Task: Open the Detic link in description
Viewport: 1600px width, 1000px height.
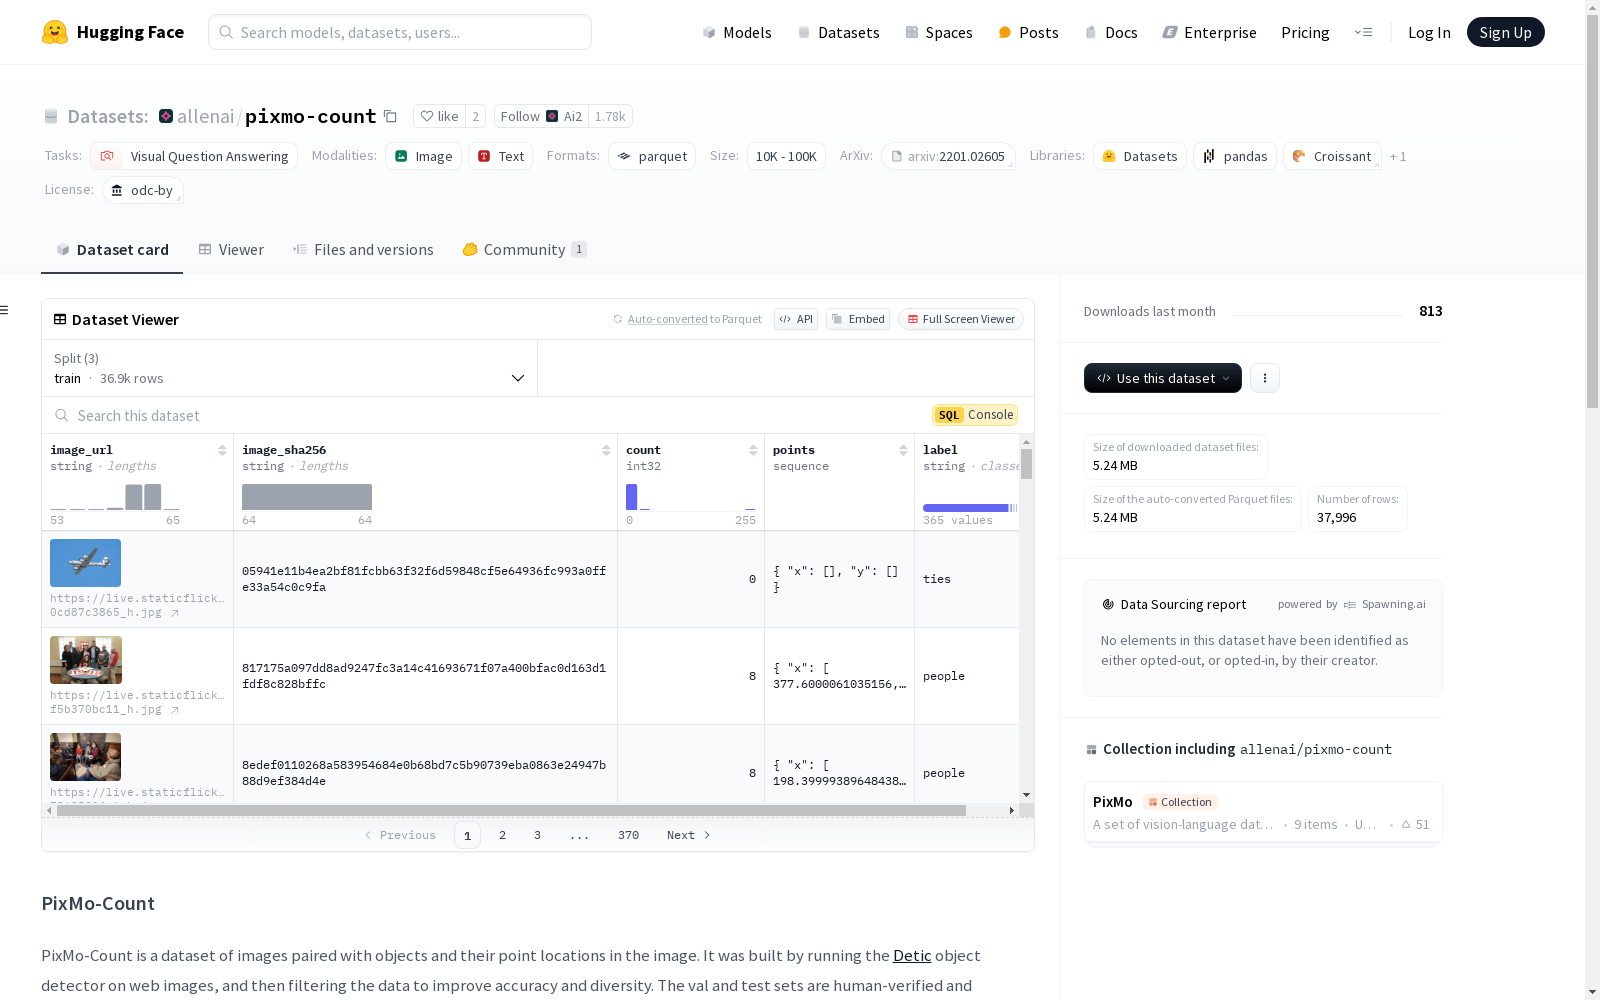Action: [912, 956]
